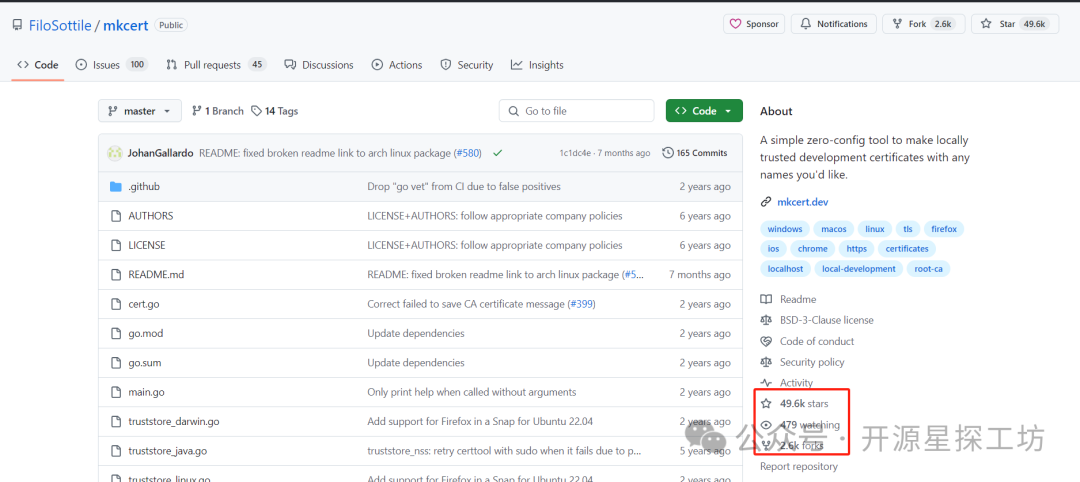Open the README.md file
1080x482 pixels.
pyautogui.click(x=156, y=274)
